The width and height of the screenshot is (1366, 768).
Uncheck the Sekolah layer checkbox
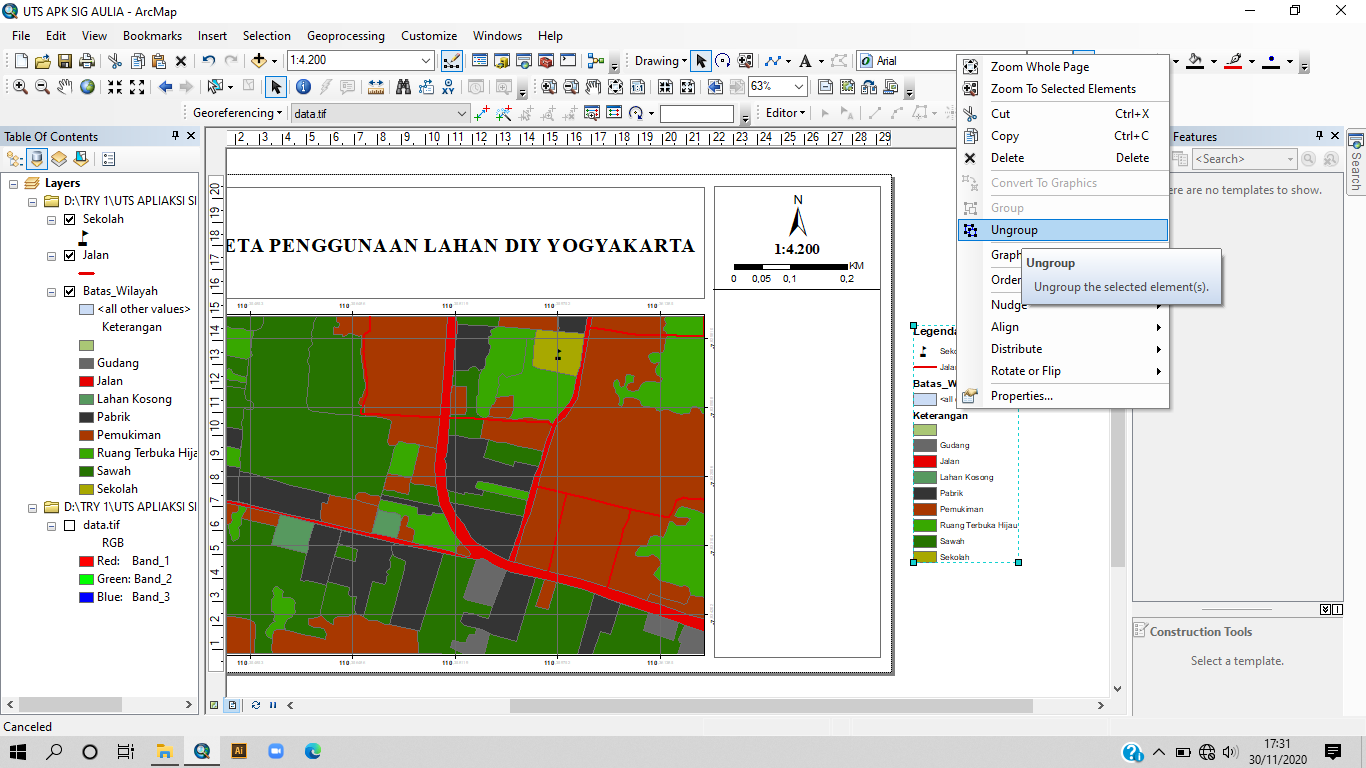(x=69, y=219)
